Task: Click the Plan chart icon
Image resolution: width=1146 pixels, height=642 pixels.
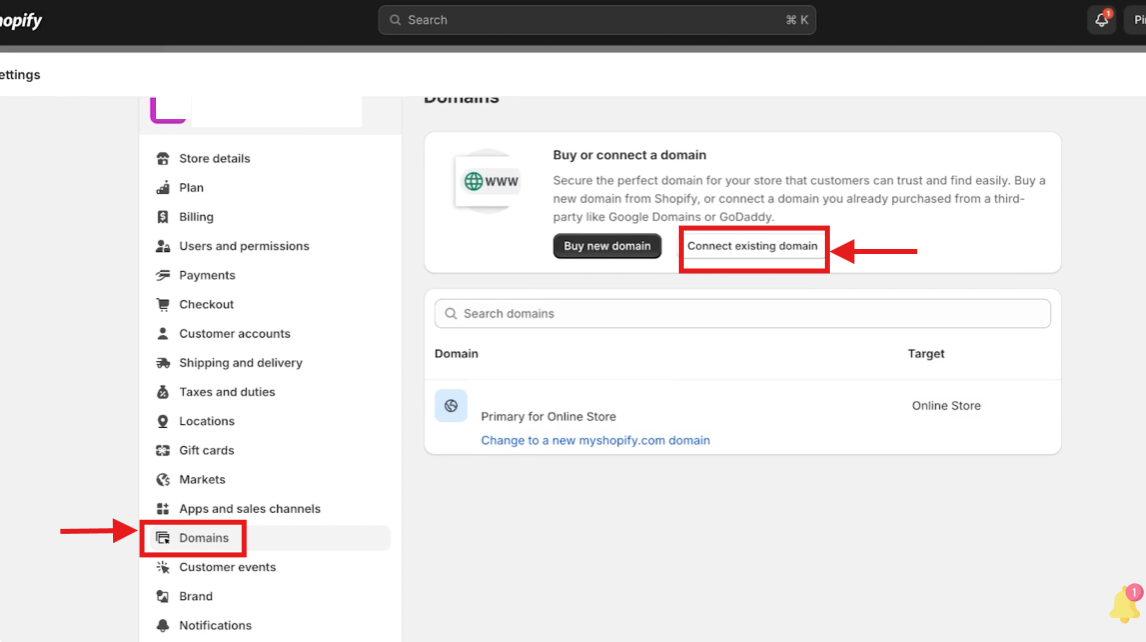Action: (162, 188)
